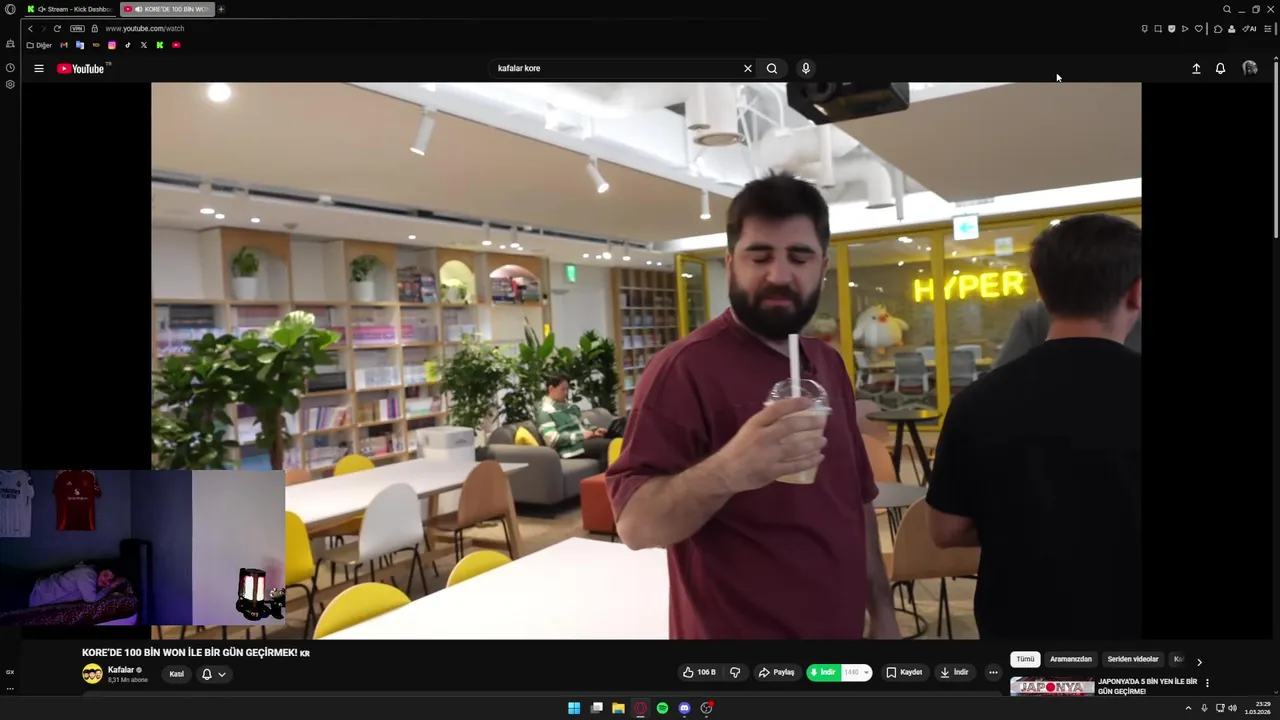The image size is (1280, 720).
Task: Open the taskbar clock showing 23:29
Action: [1258, 708]
